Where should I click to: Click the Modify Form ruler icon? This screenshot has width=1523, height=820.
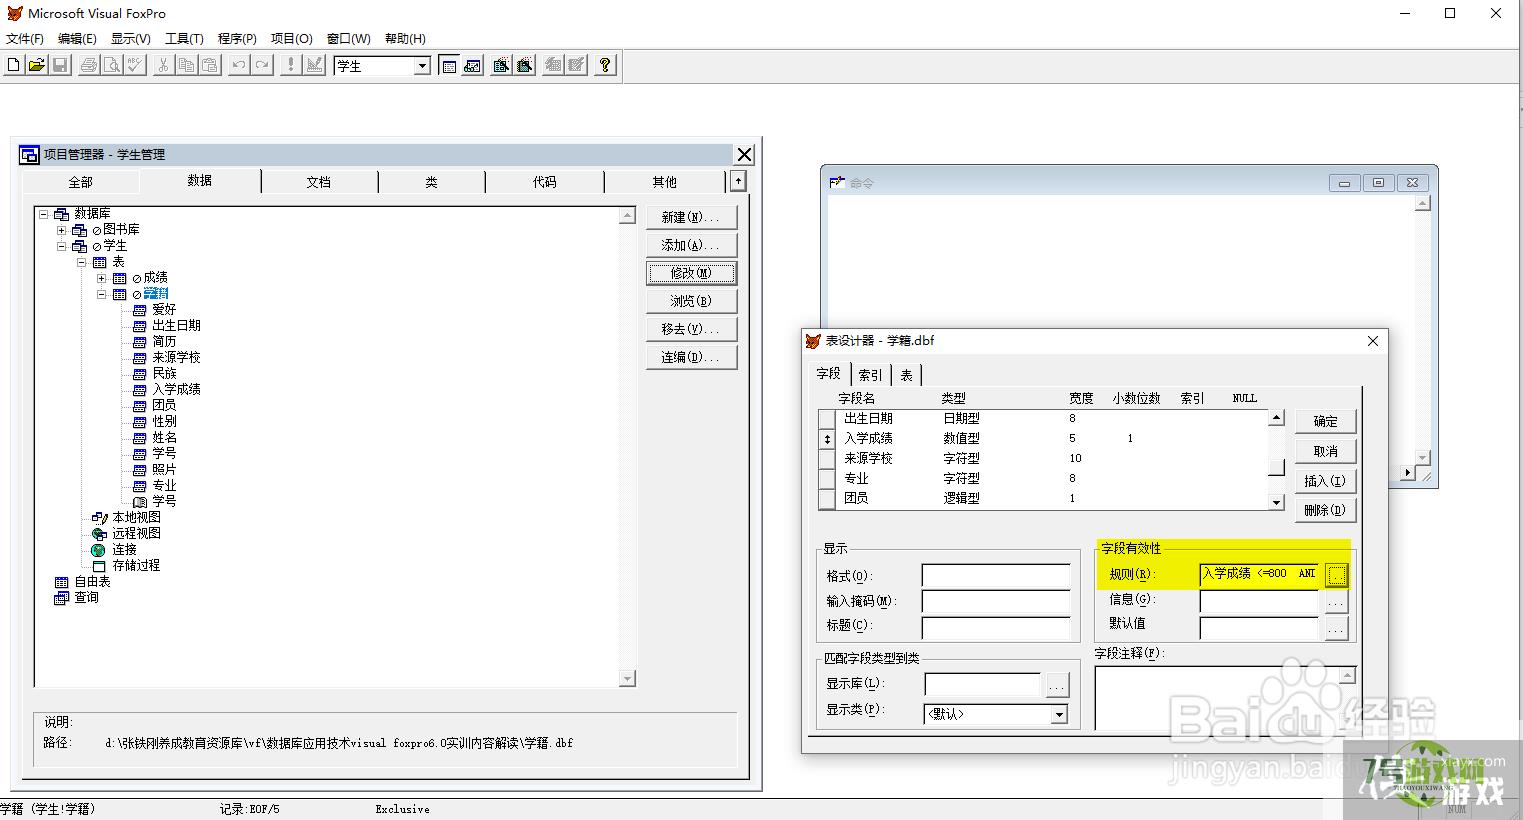pyautogui.click(x=314, y=65)
